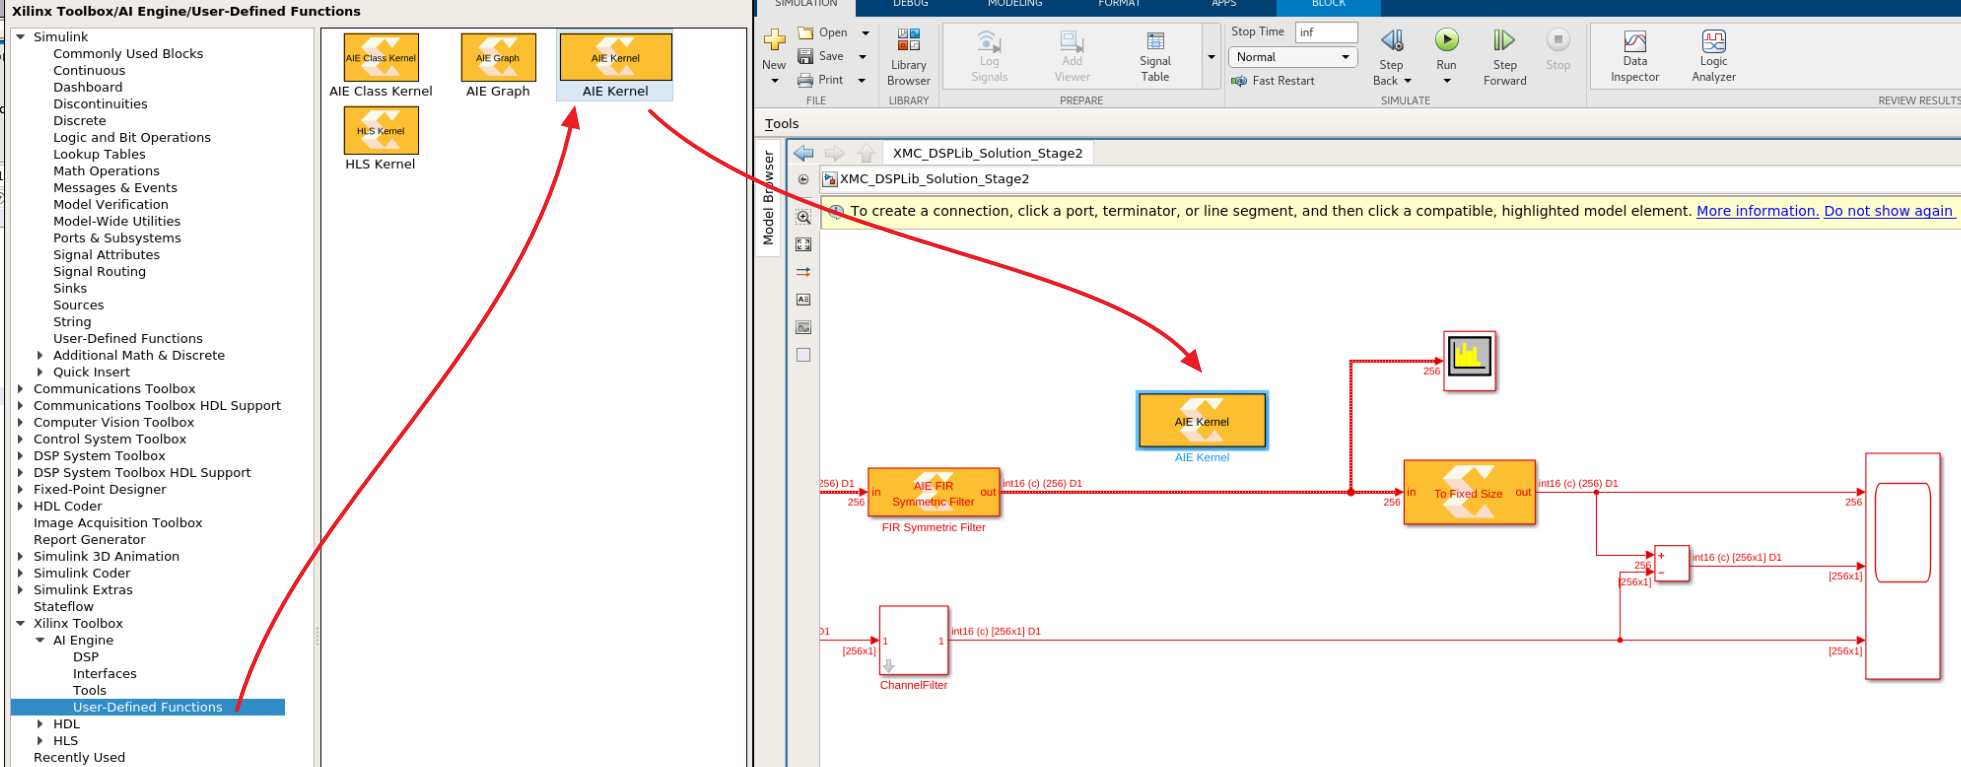
Task: Open the Data Inspector
Action: point(1634,42)
